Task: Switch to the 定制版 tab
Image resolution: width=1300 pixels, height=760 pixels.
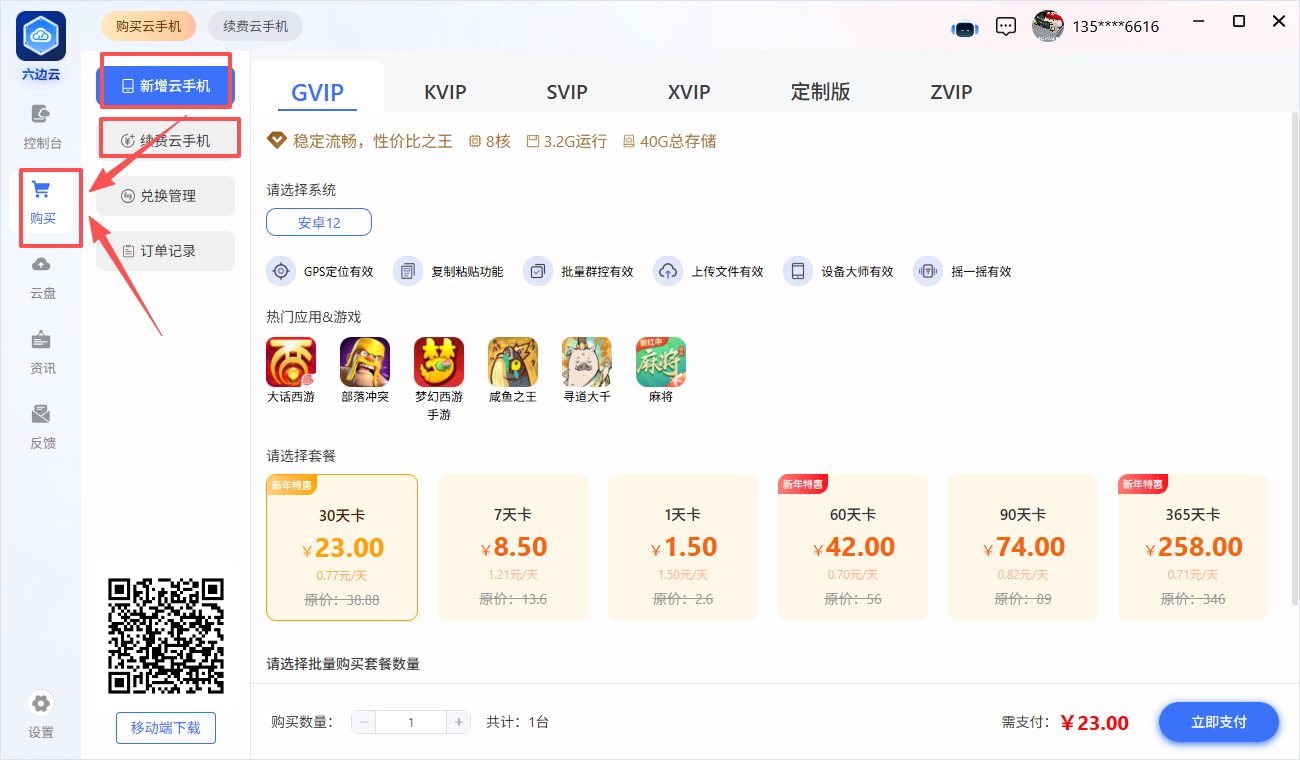Action: [820, 92]
